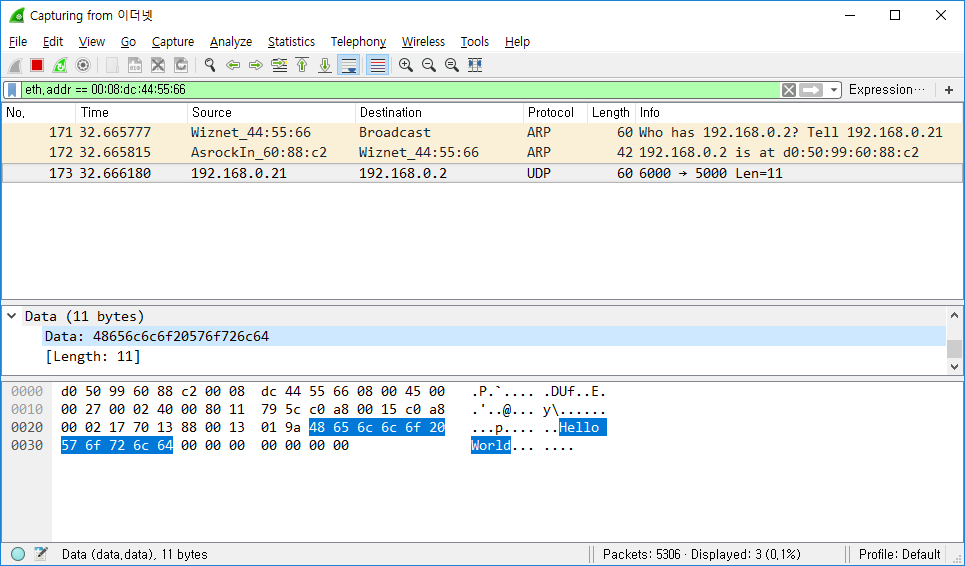965x566 pixels.
Task: Open the Go menu
Action: [128, 42]
